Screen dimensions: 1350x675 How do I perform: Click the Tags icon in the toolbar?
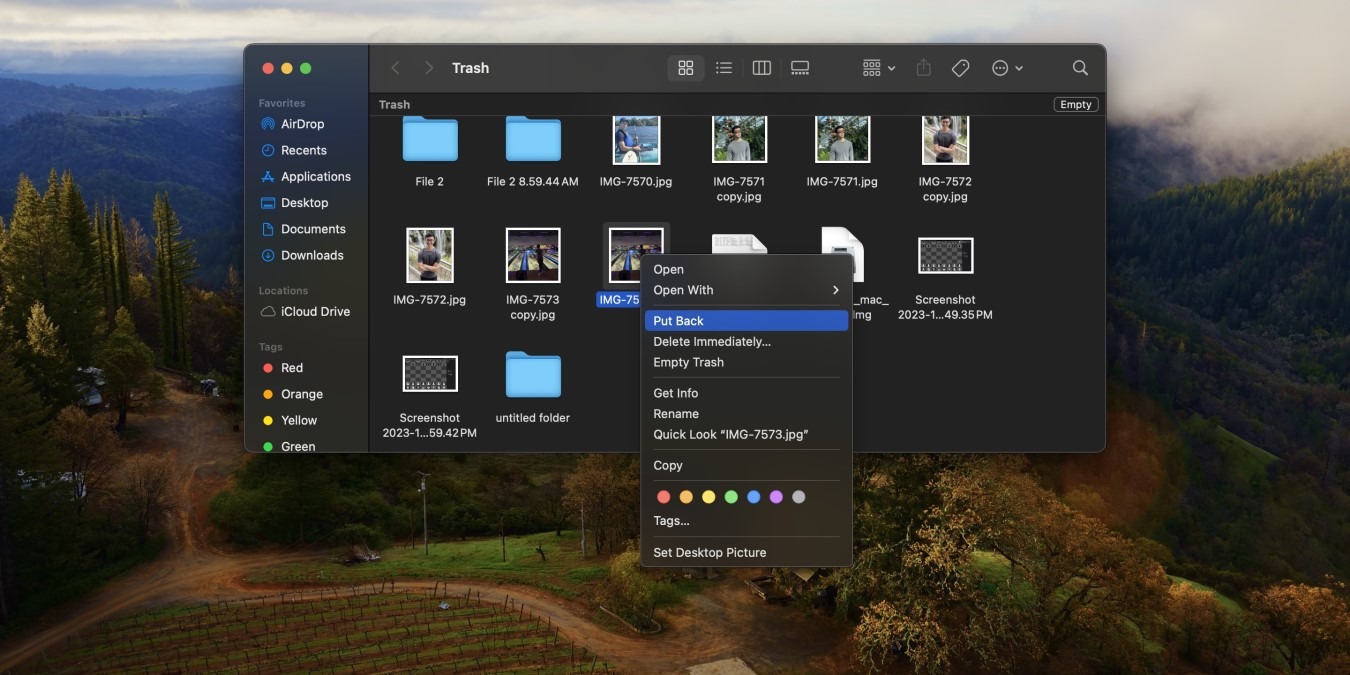tap(960, 67)
